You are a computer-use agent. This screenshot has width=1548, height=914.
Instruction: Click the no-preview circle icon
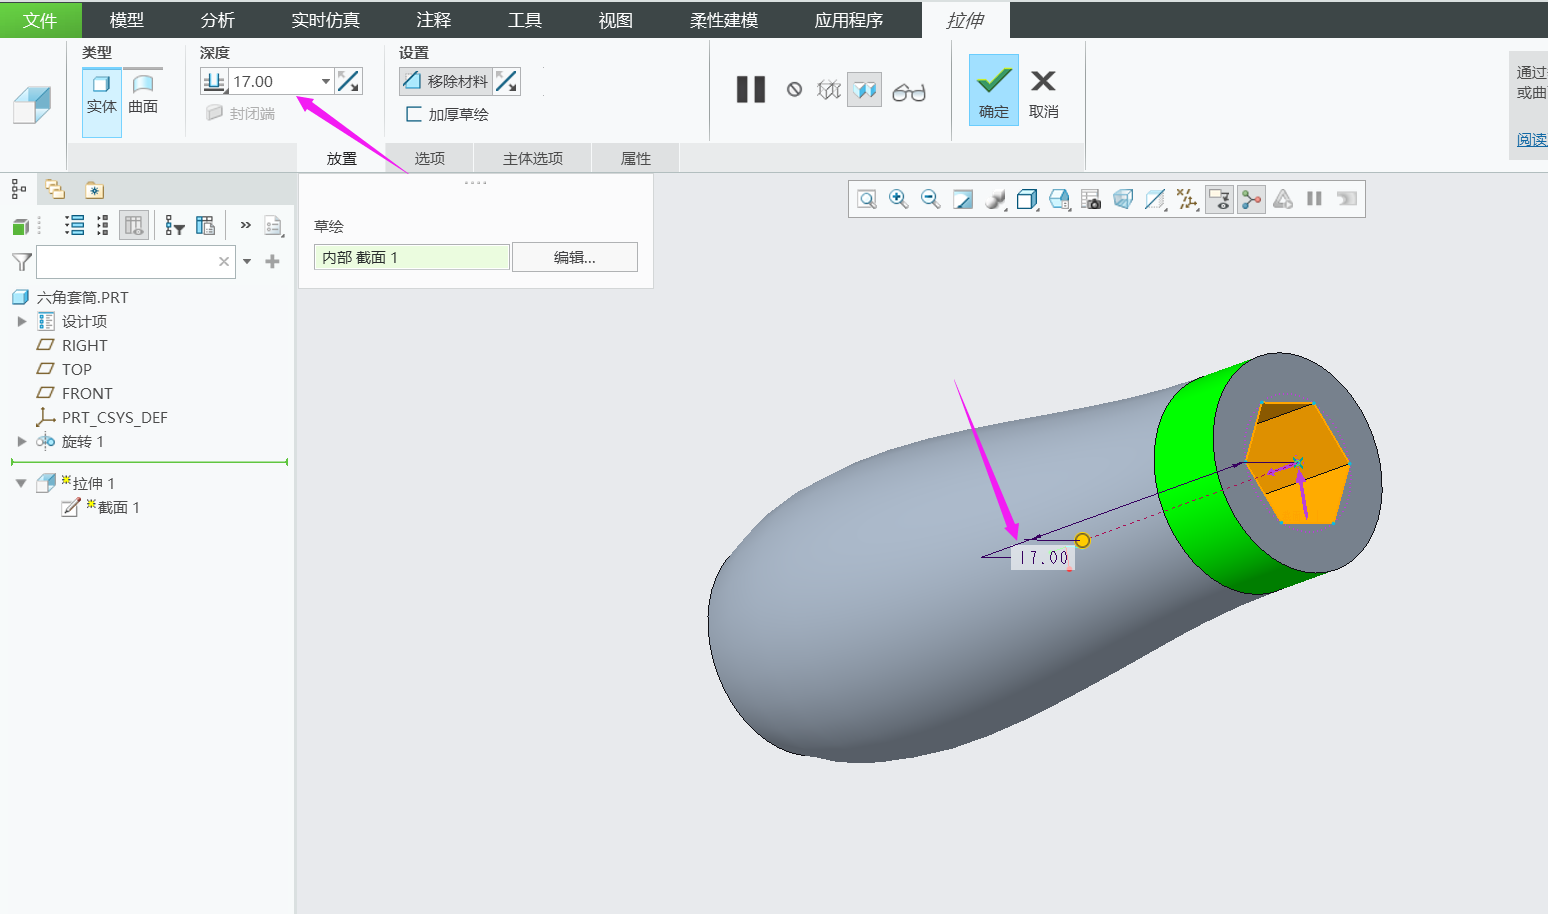coord(794,90)
